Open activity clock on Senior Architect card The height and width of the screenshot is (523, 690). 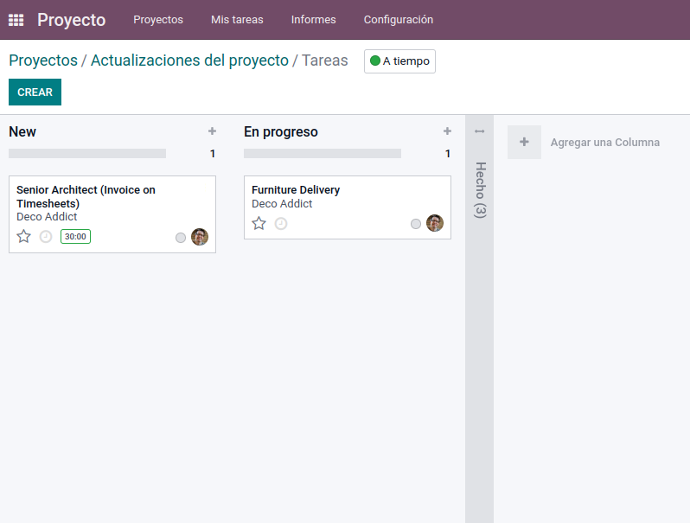tap(46, 237)
